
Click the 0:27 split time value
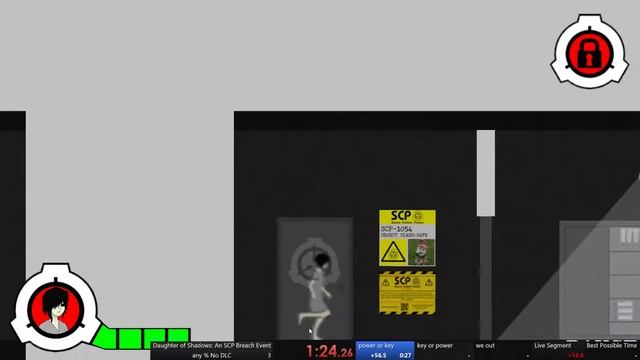tap(405, 356)
